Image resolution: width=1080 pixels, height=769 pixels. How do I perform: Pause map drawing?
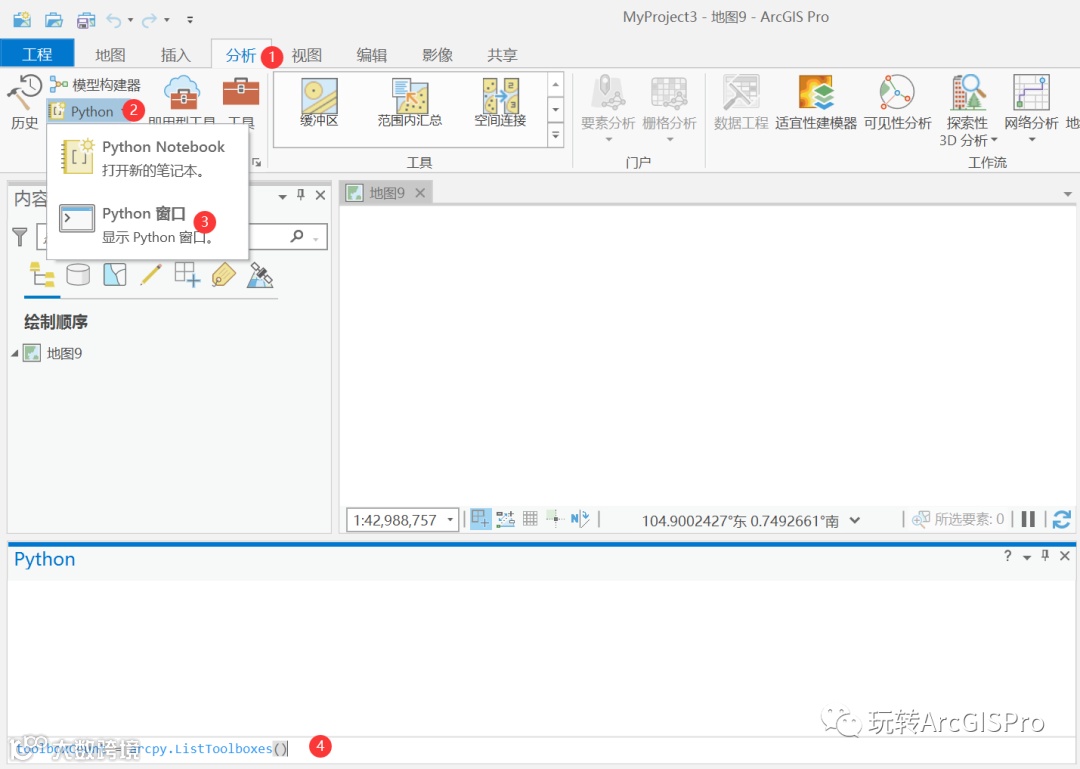(x=1028, y=519)
